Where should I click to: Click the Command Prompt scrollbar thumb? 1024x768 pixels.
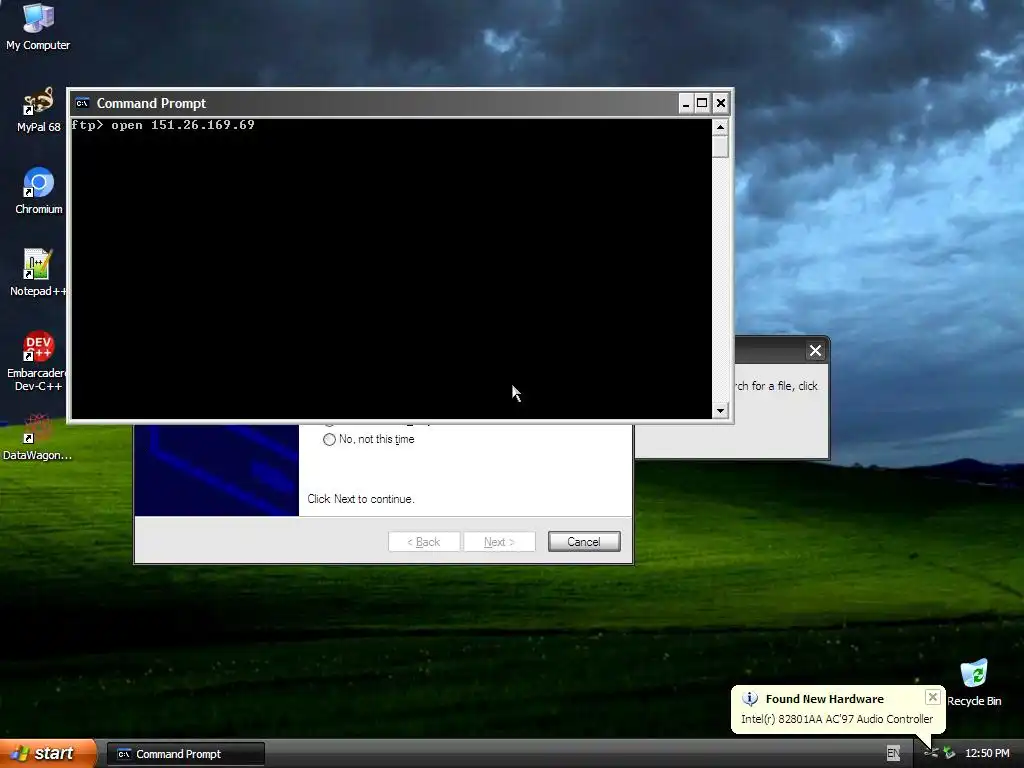click(720, 146)
